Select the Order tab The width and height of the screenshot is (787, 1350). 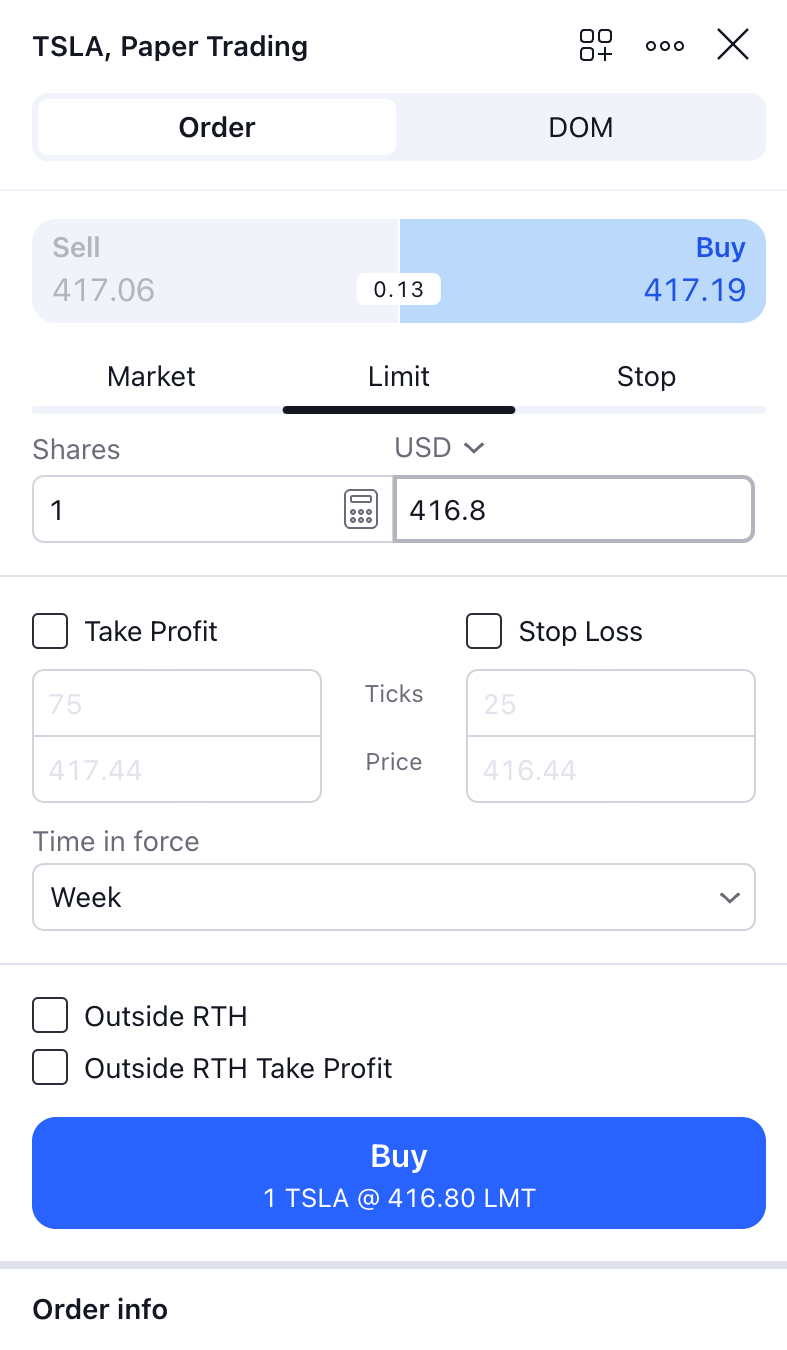(217, 127)
